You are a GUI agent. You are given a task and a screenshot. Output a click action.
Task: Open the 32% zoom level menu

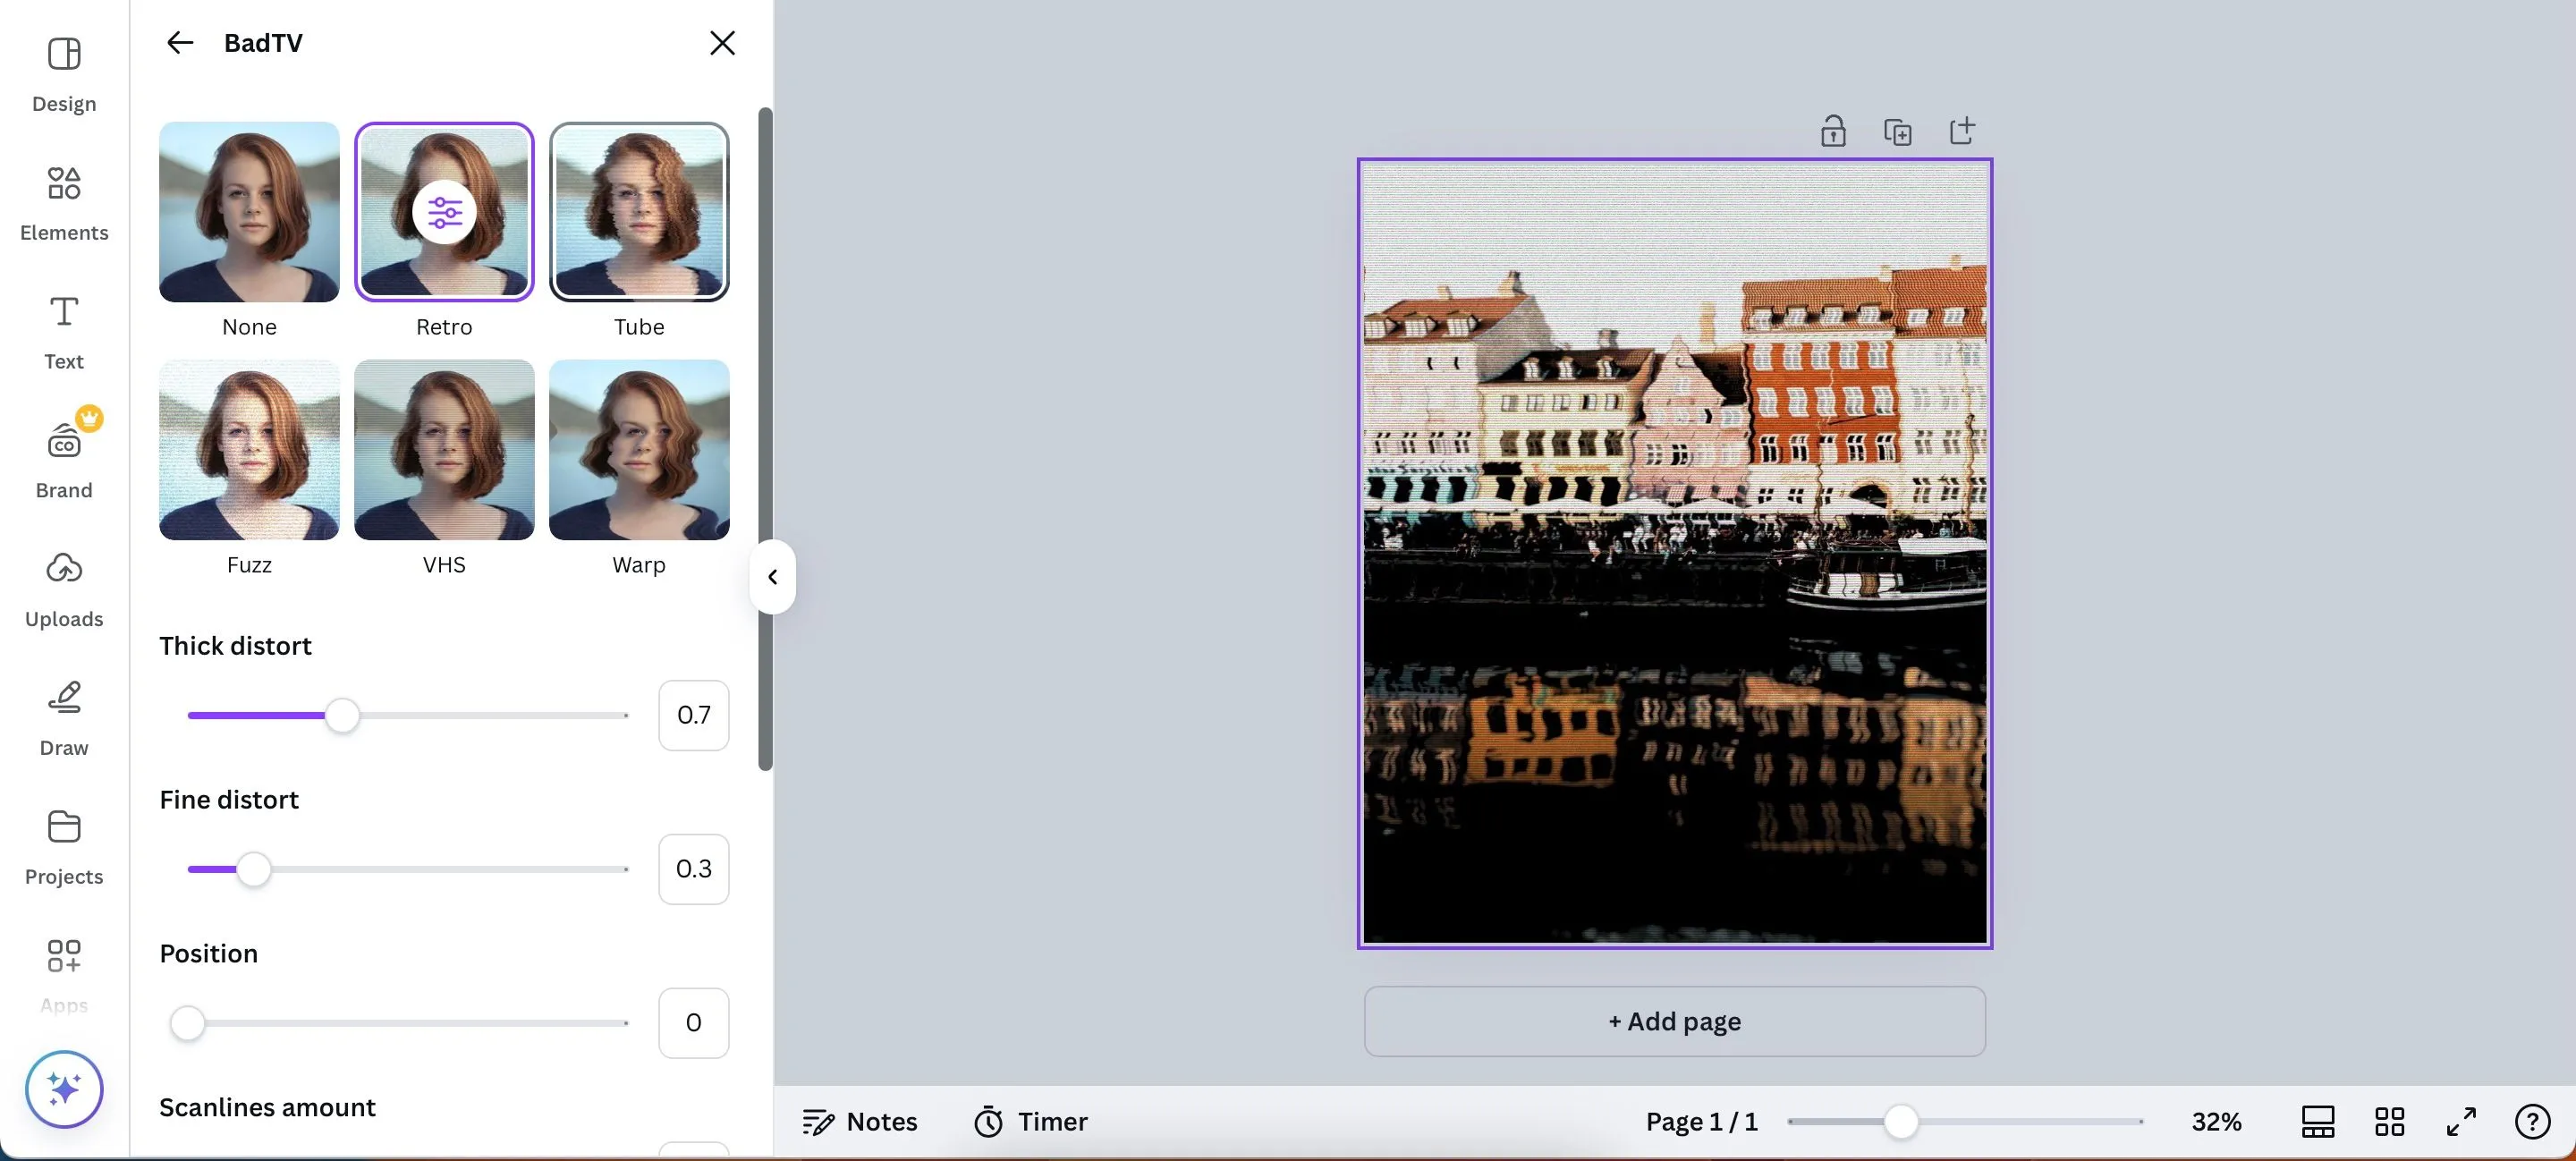pyautogui.click(x=2216, y=1122)
